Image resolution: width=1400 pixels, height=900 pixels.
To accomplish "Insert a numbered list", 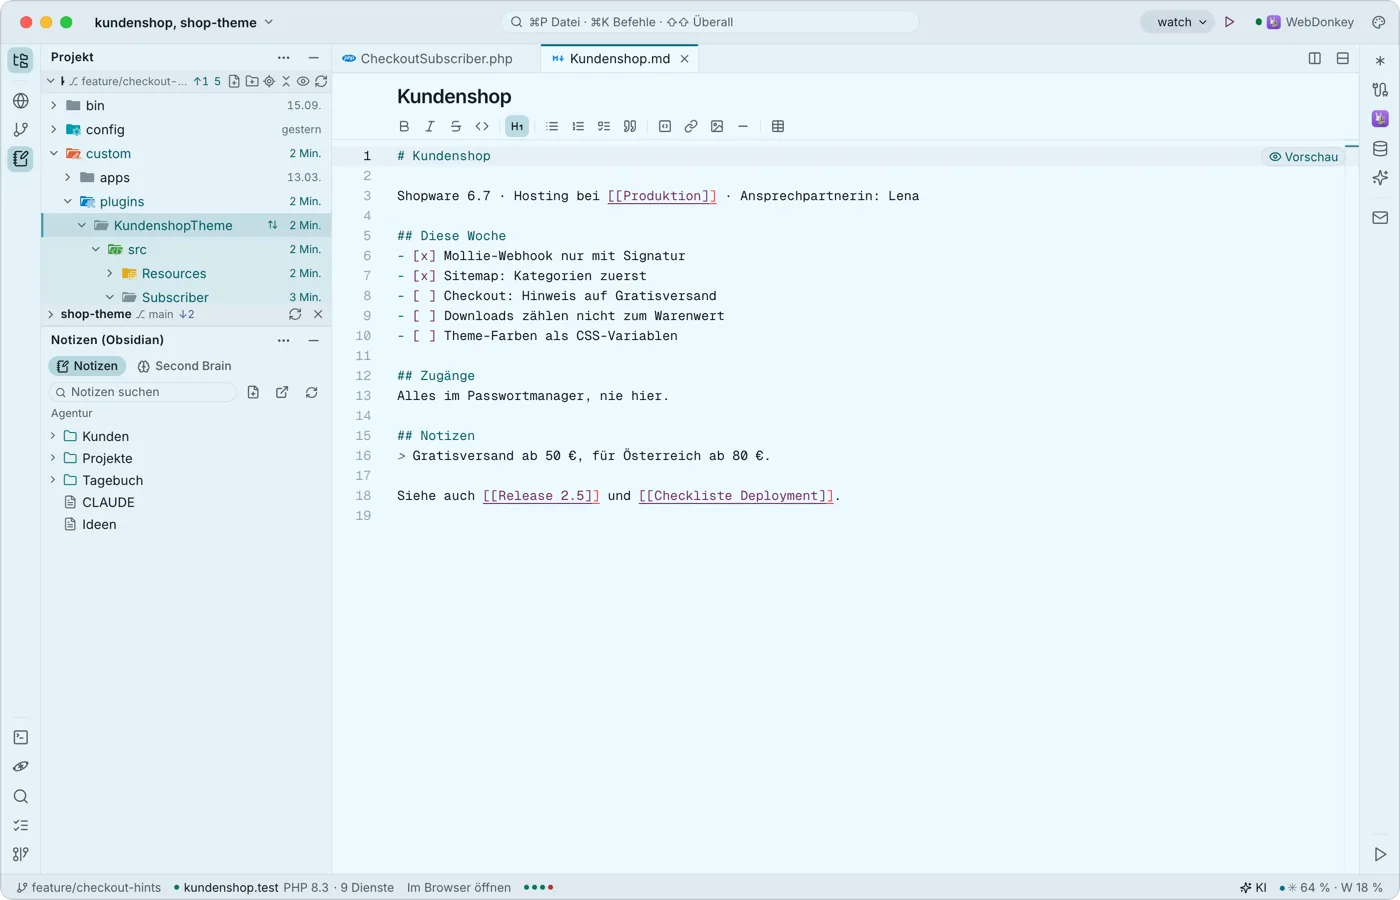I will [x=578, y=126].
